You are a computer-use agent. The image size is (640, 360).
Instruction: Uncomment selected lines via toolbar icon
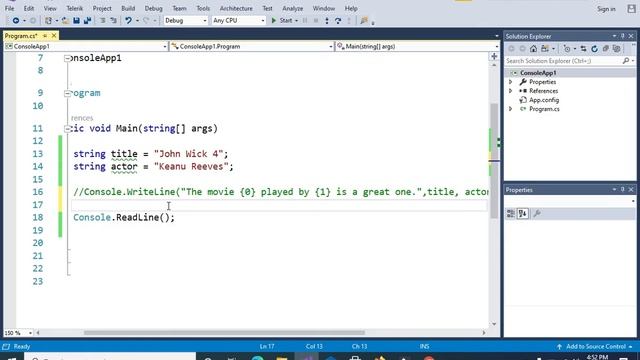(x=113, y=20)
